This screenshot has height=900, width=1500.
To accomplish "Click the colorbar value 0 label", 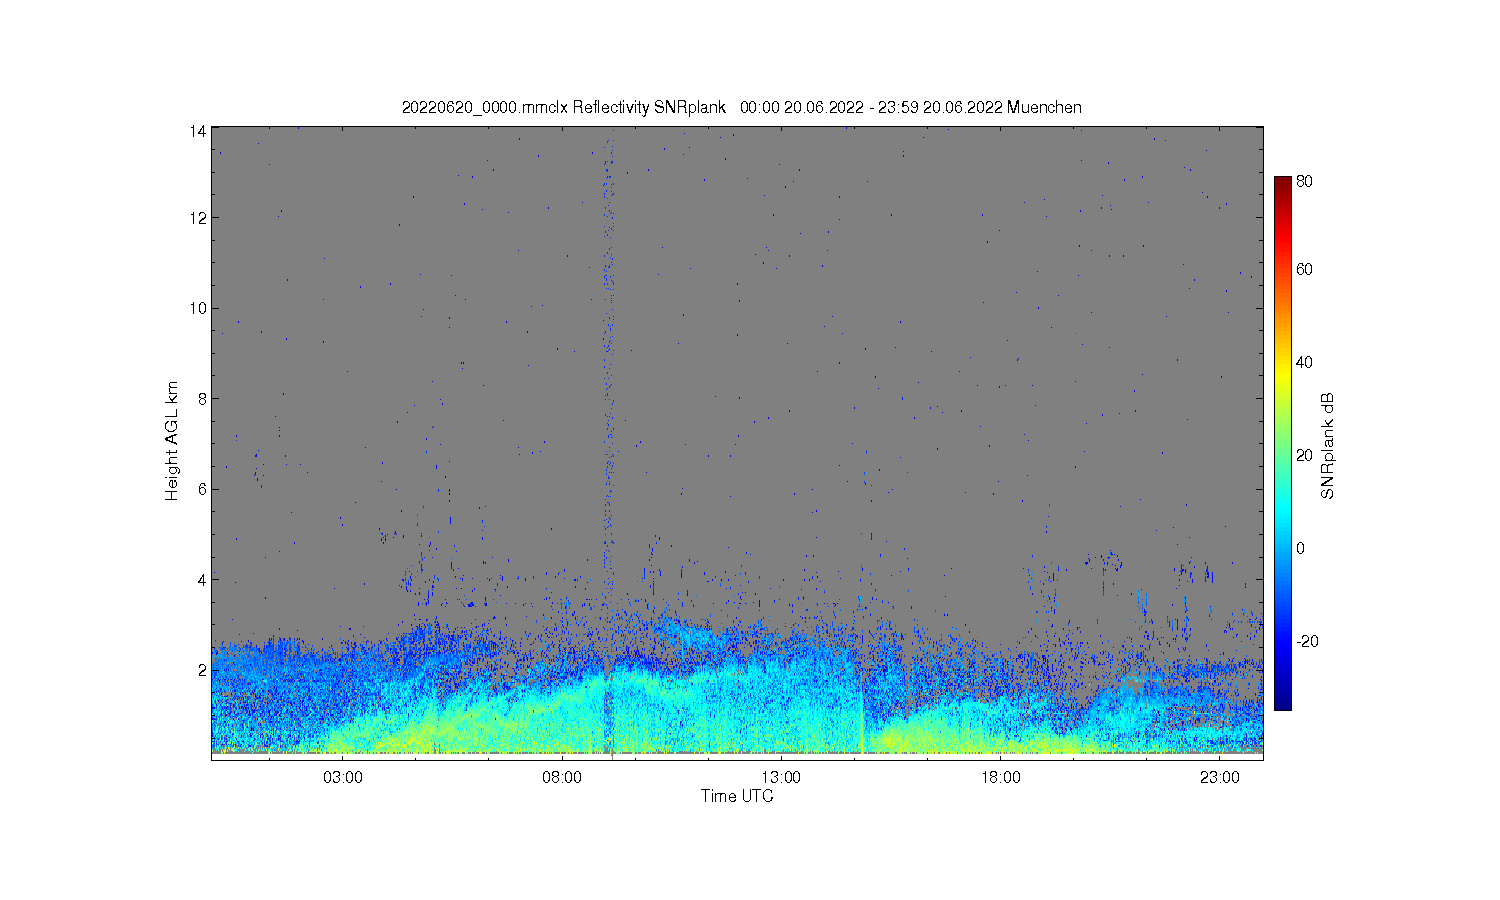I will click(1300, 548).
